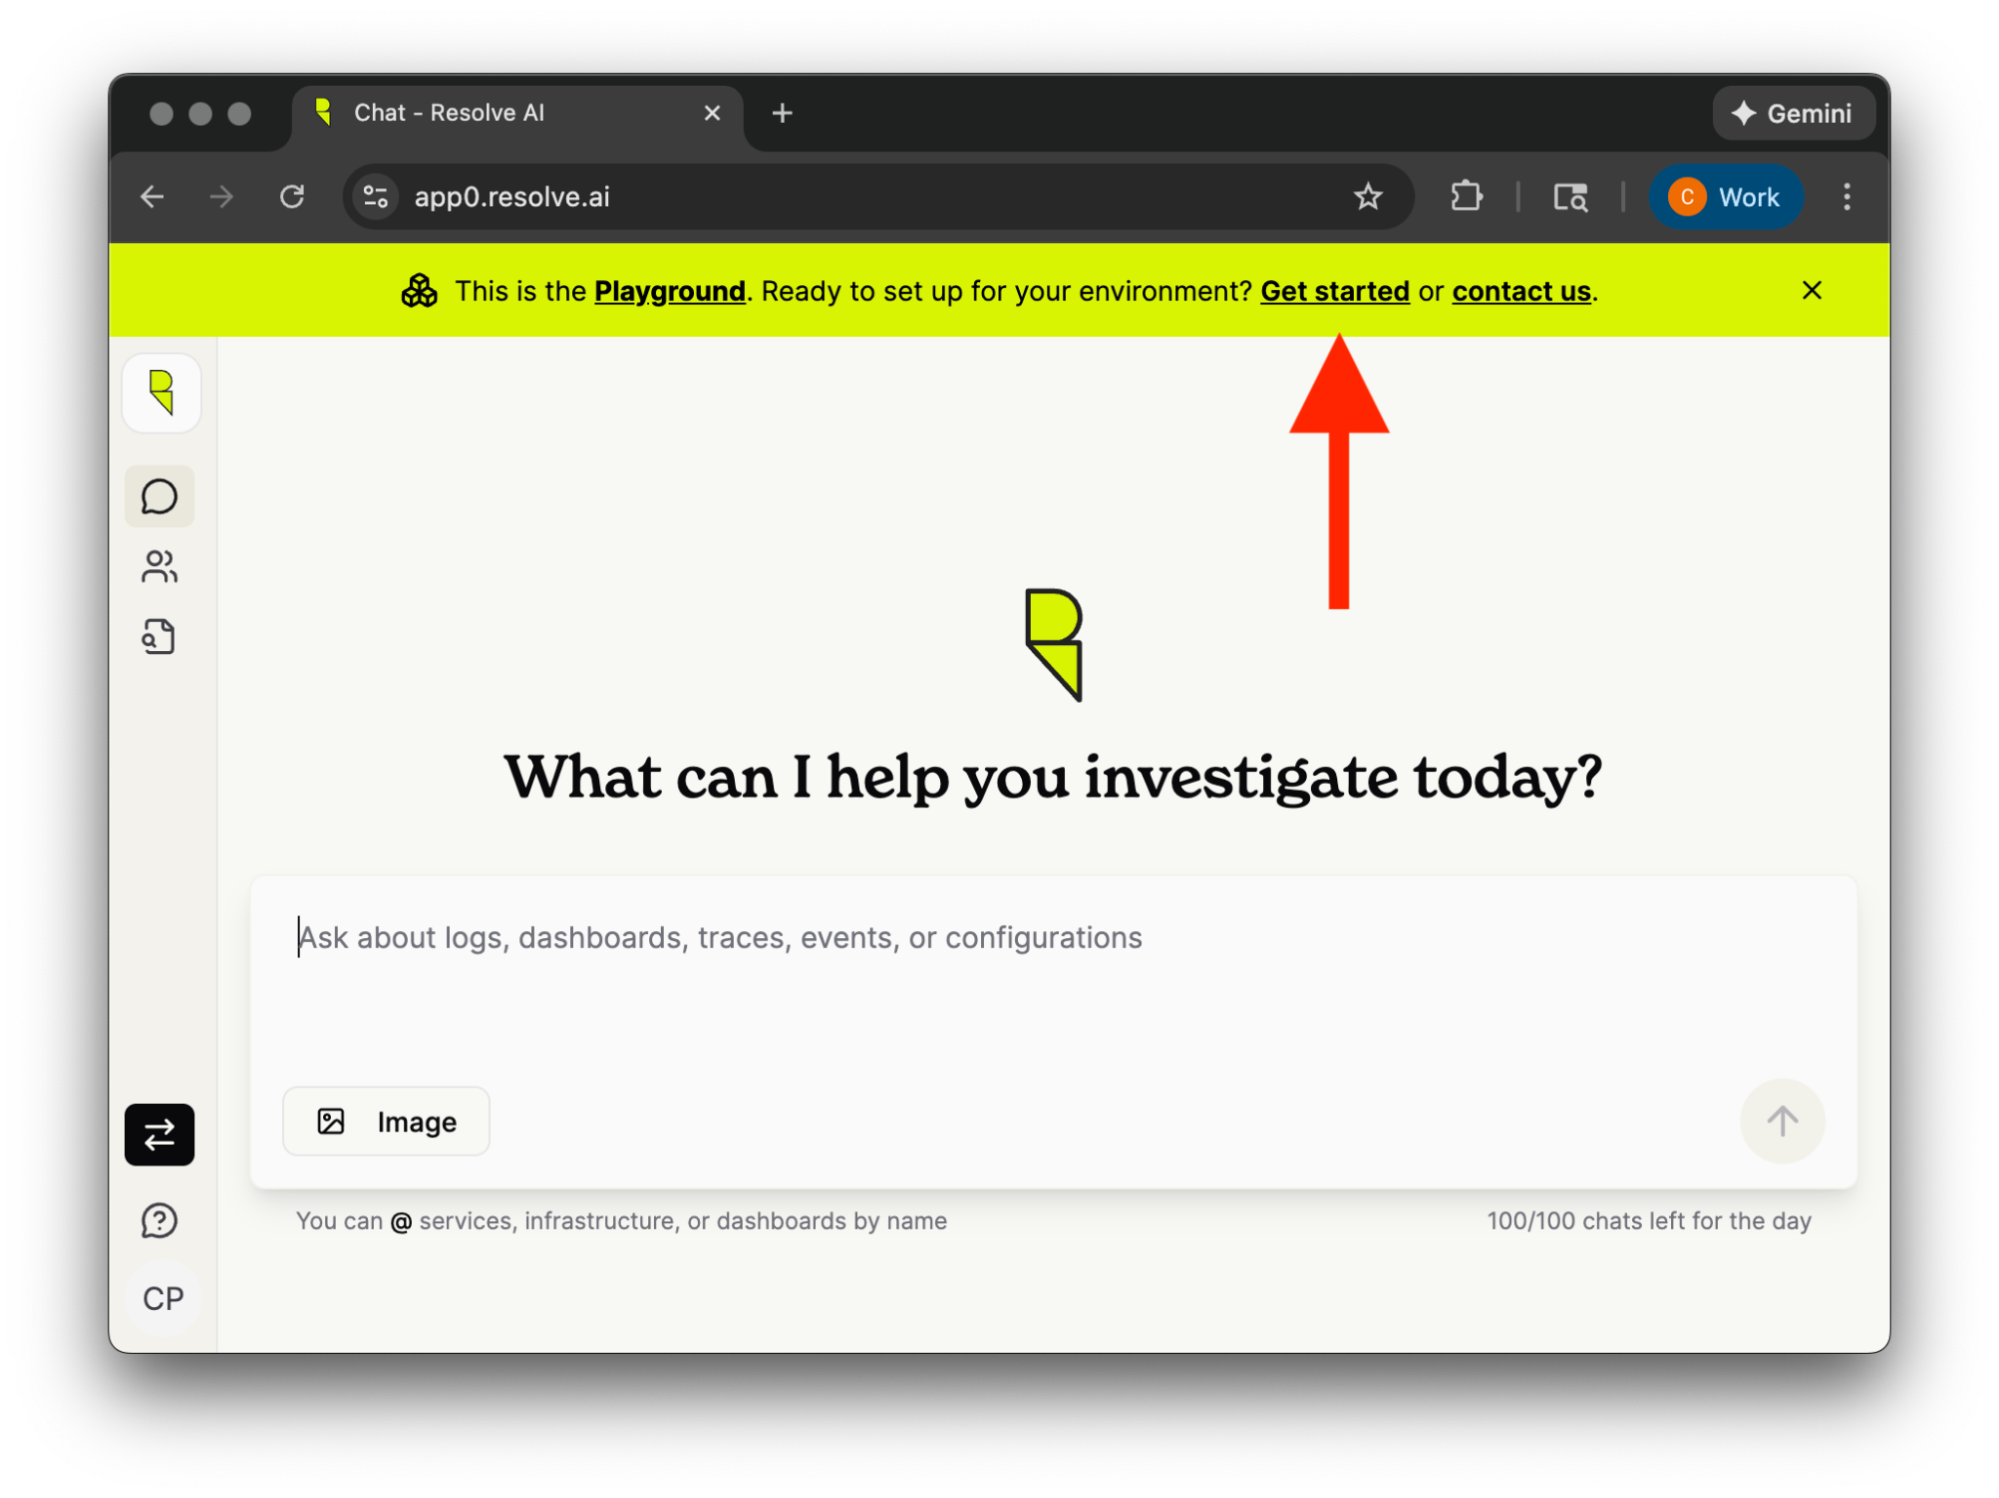Open the tab search side panel icon
This screenshot has width=1999, height=1498.
coord(1570,197)
